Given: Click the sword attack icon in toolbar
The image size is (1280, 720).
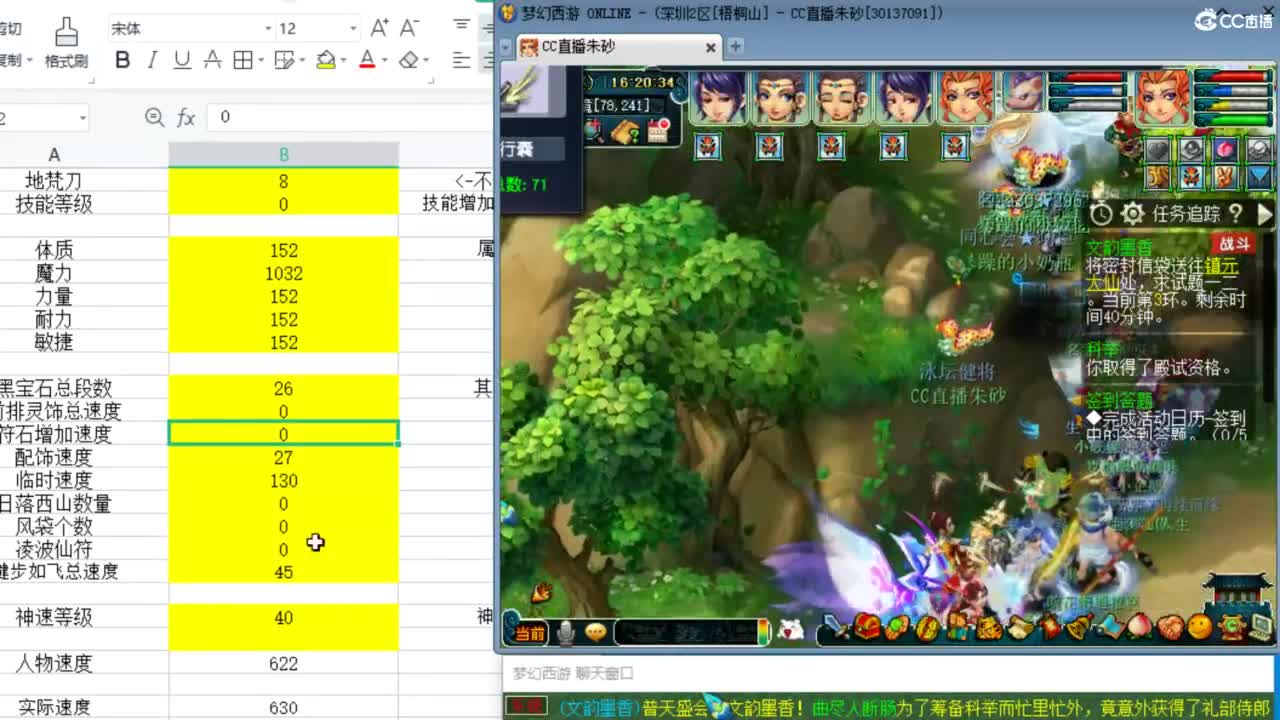Looking at the screenshot, I should point(834,627).
